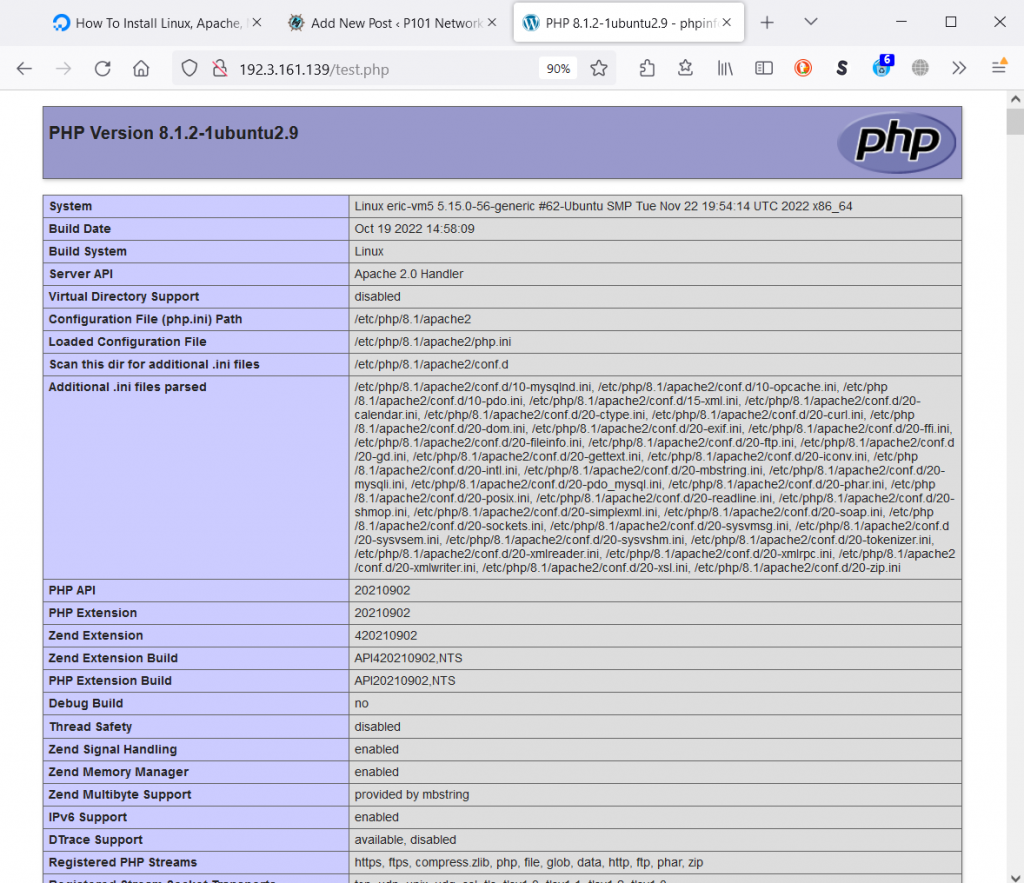The width and height of the screenshot is (1024, 883).
Task: Click the vertical scrollbar thumb
Action: pyautogui.click(x=1015, y=121)
